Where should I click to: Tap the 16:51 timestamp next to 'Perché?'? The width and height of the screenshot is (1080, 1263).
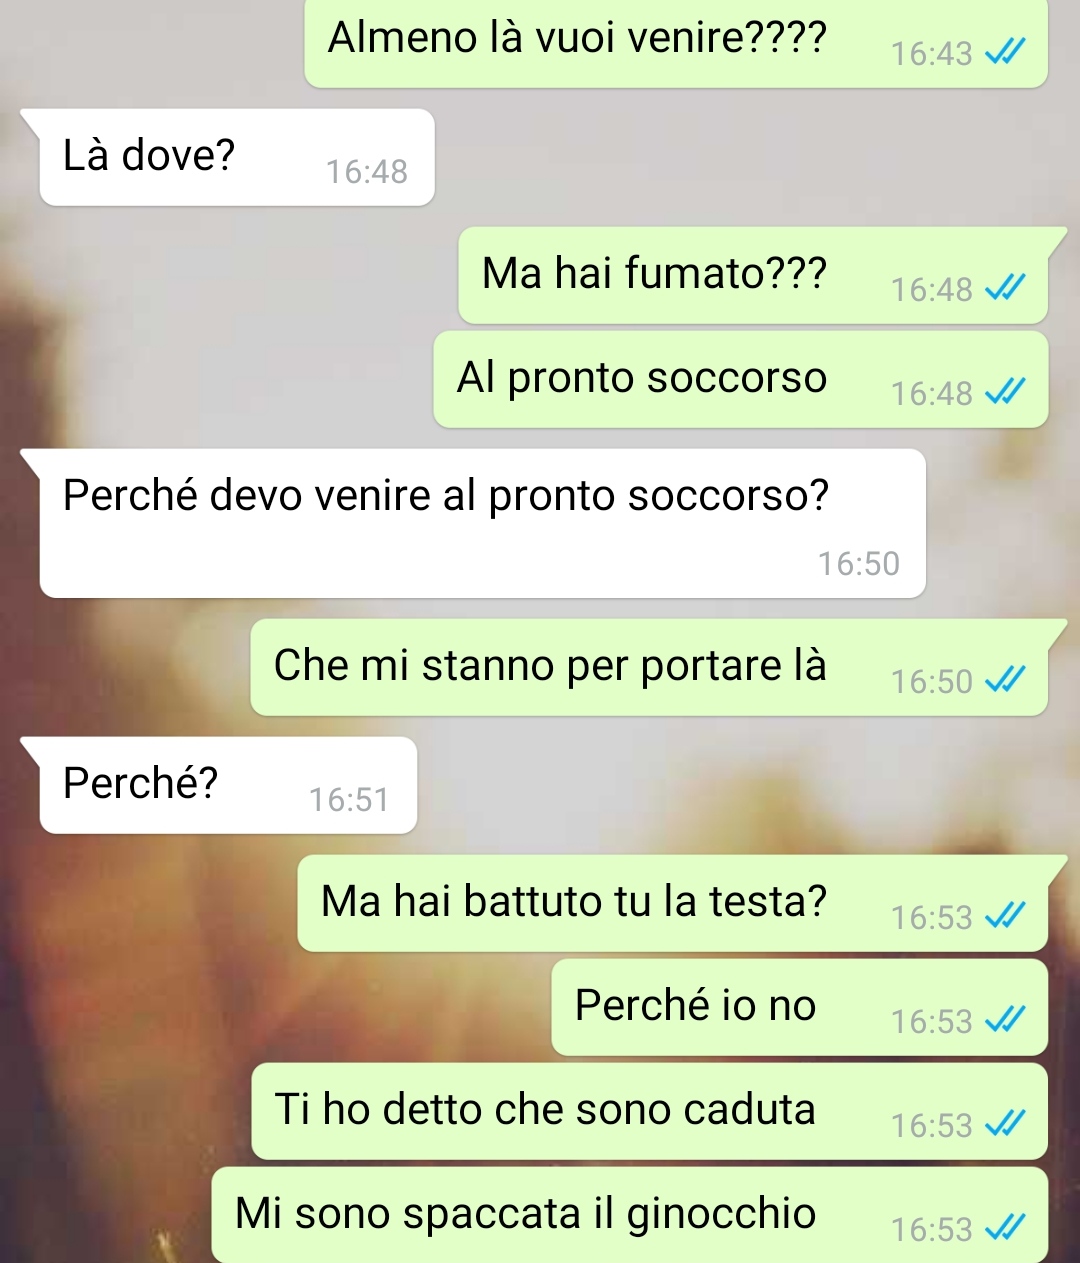click(x=349, y=800)
